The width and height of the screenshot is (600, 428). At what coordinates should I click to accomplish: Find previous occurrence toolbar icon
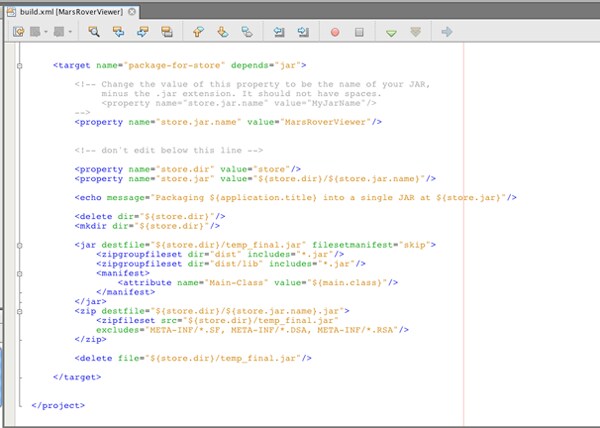point(119,32)
